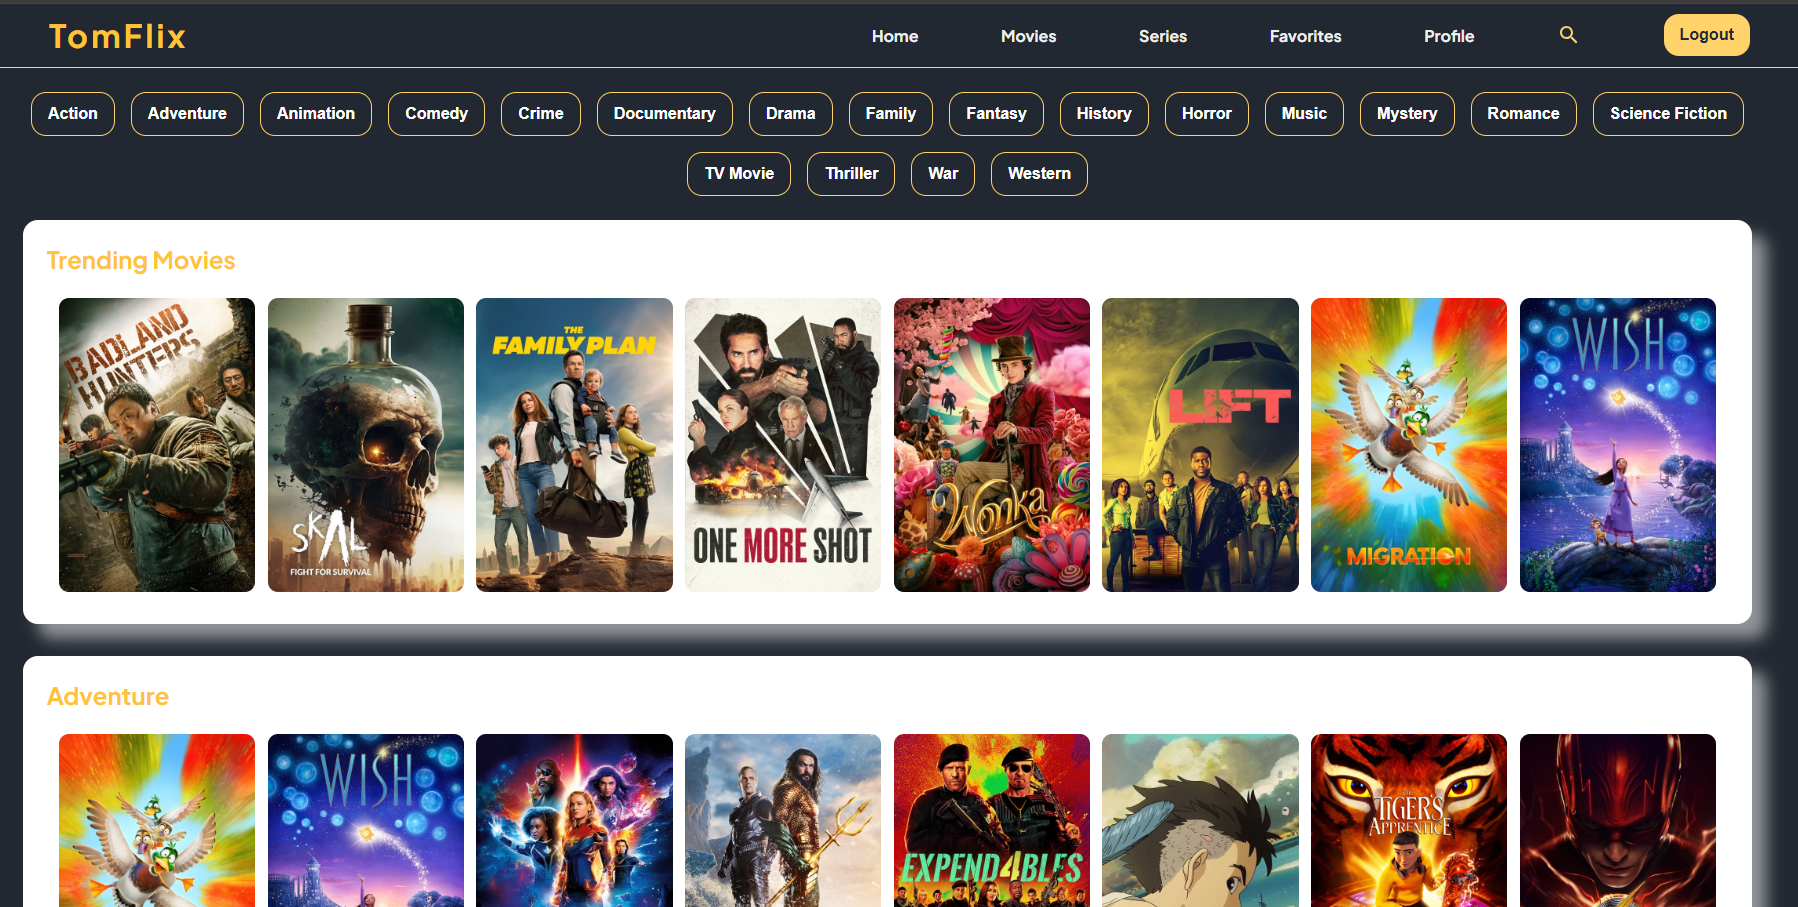The width and height of the screenshot is (1798, 907).
Task: Open The Family Plan poster
Action: pyautogui.click(x=574, y=445)
